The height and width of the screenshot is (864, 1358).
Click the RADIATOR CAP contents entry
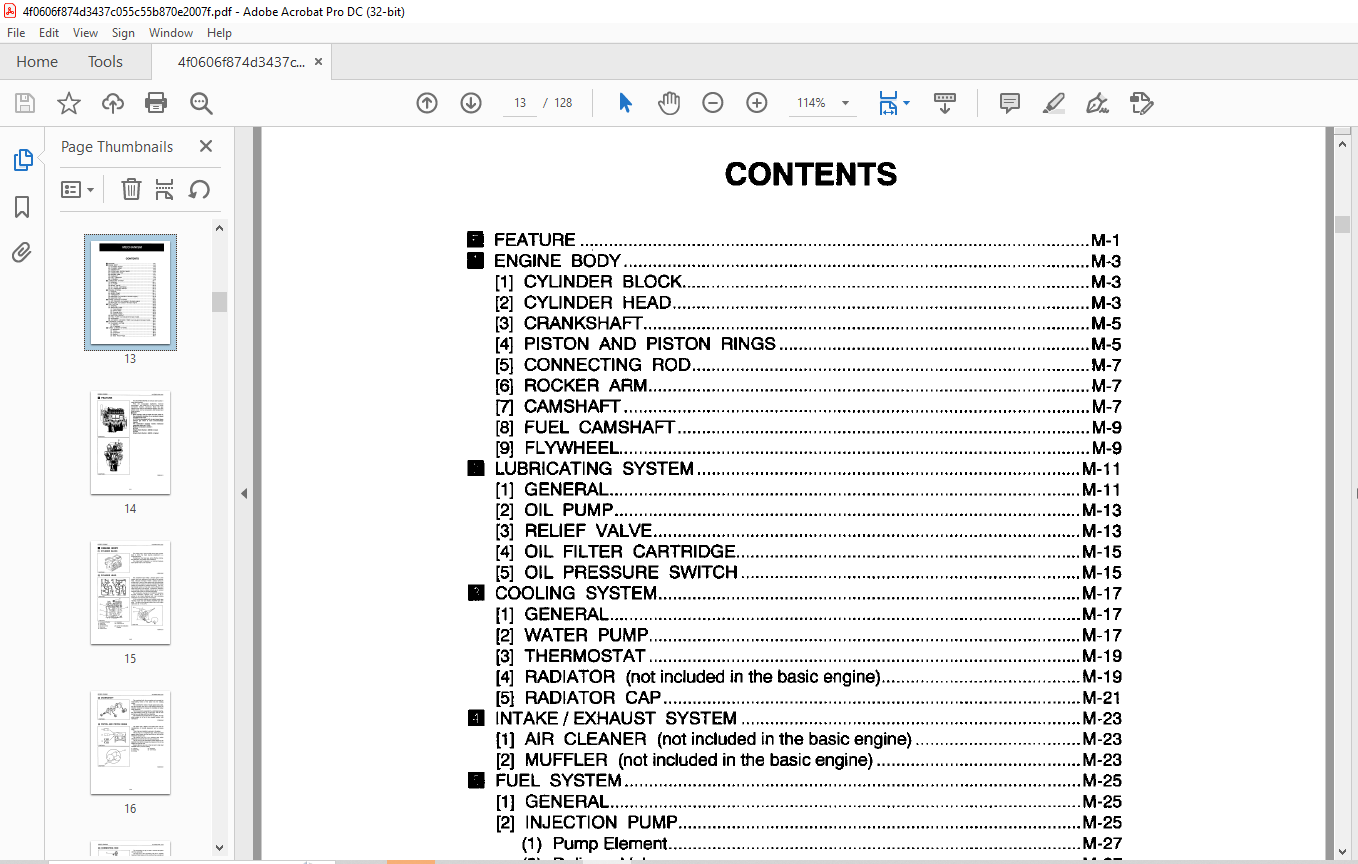(x=808, y=698)
